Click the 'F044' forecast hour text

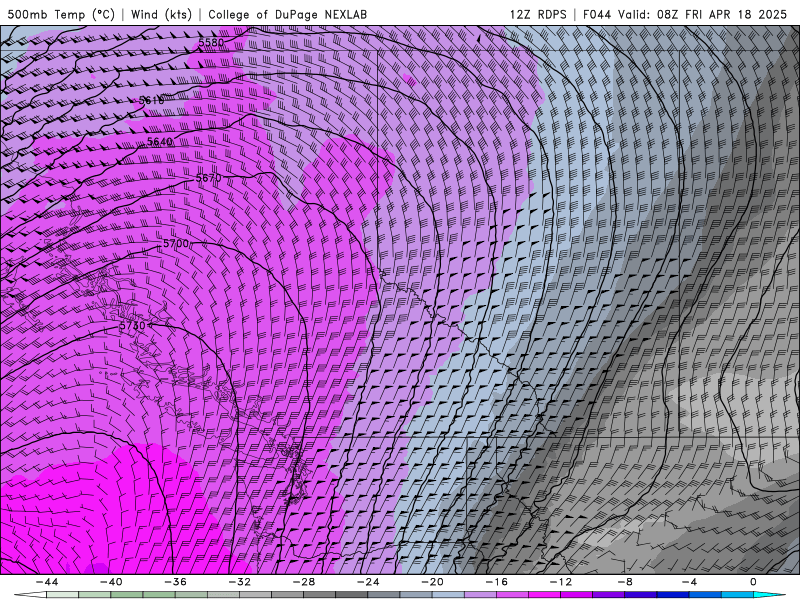[x=596, y=14]
